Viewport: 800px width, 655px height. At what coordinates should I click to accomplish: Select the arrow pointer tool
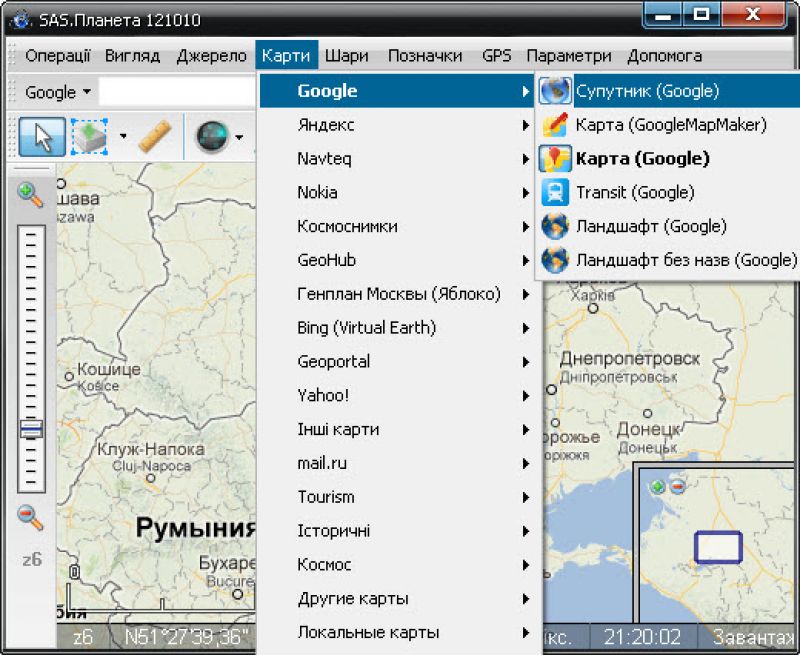click(42, 136)
